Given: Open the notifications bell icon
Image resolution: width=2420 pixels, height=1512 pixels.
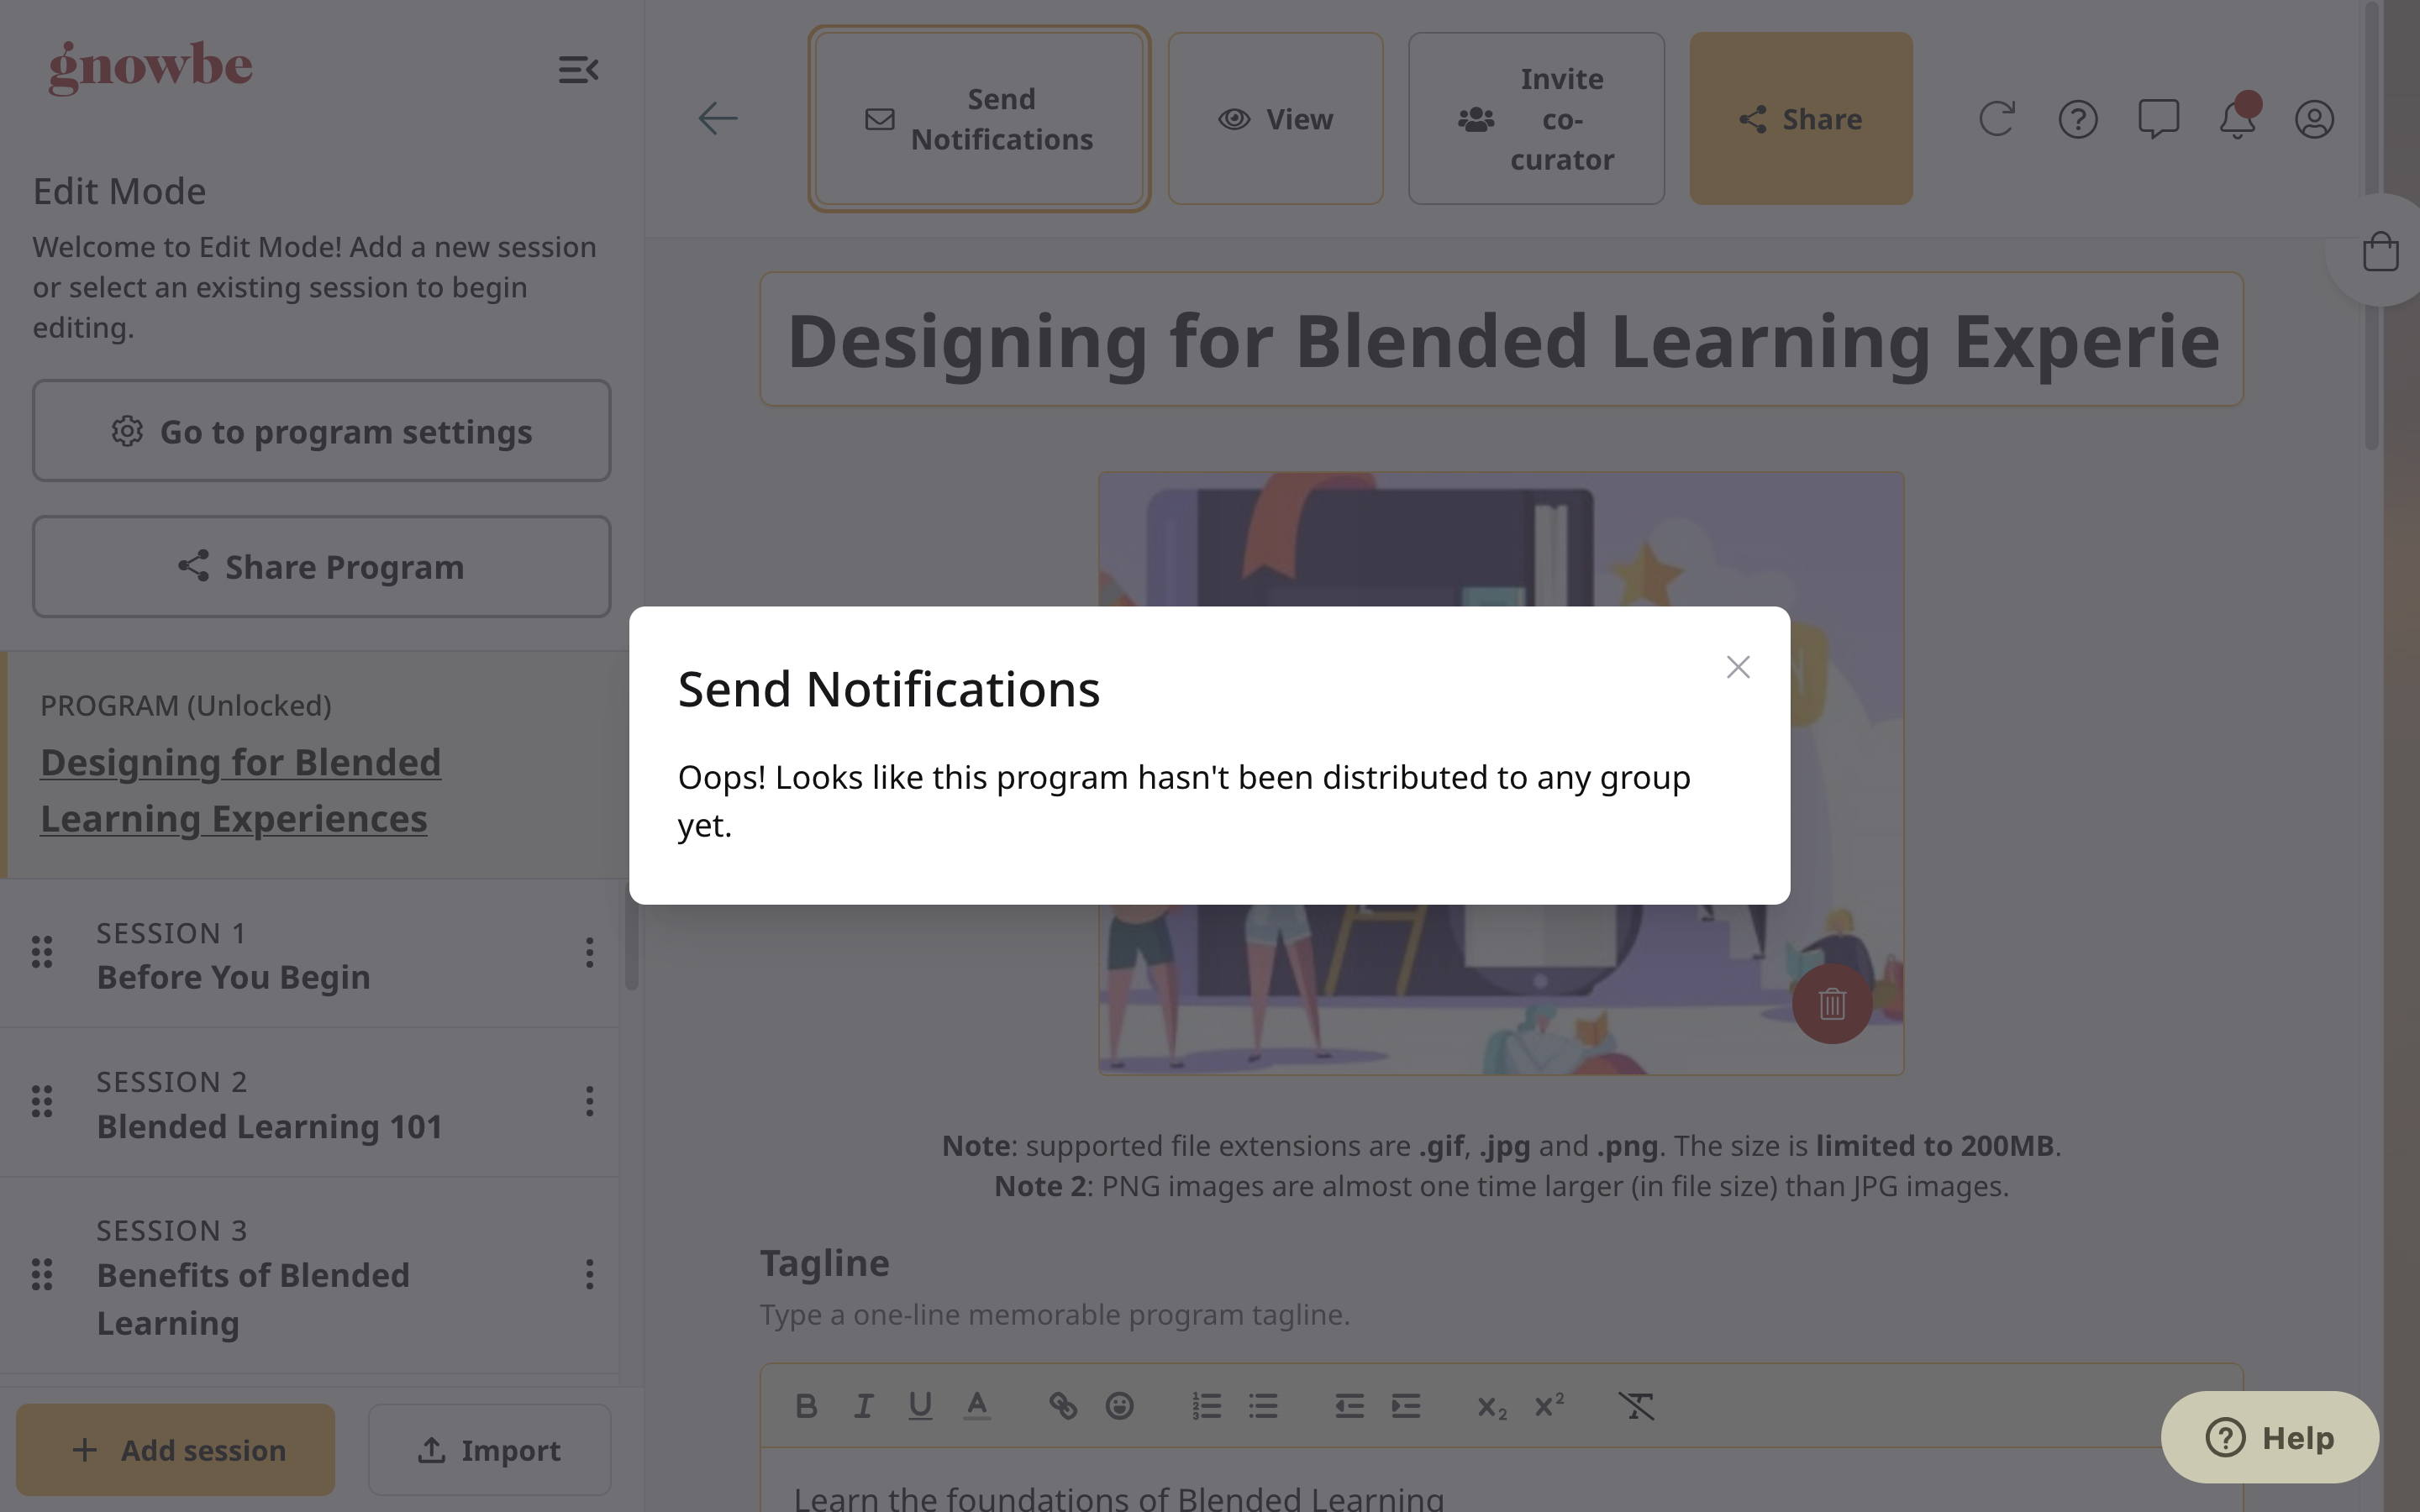Looking at the screenshot, I should 2237,118.
